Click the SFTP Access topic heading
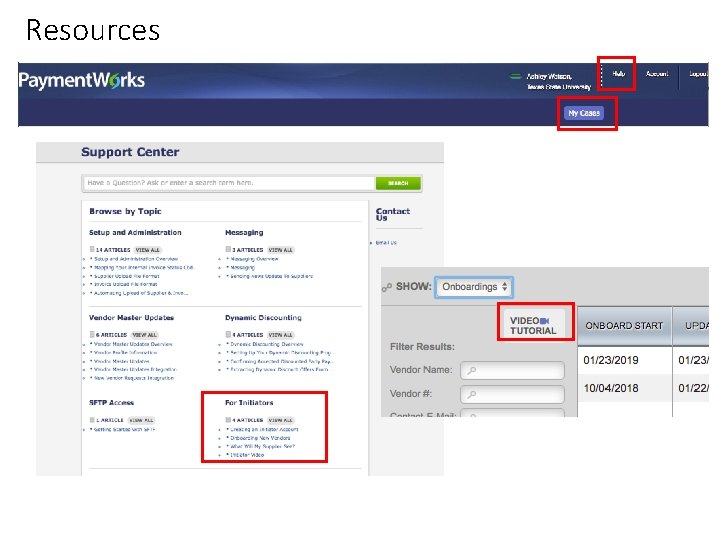 [x=111, y=402]
